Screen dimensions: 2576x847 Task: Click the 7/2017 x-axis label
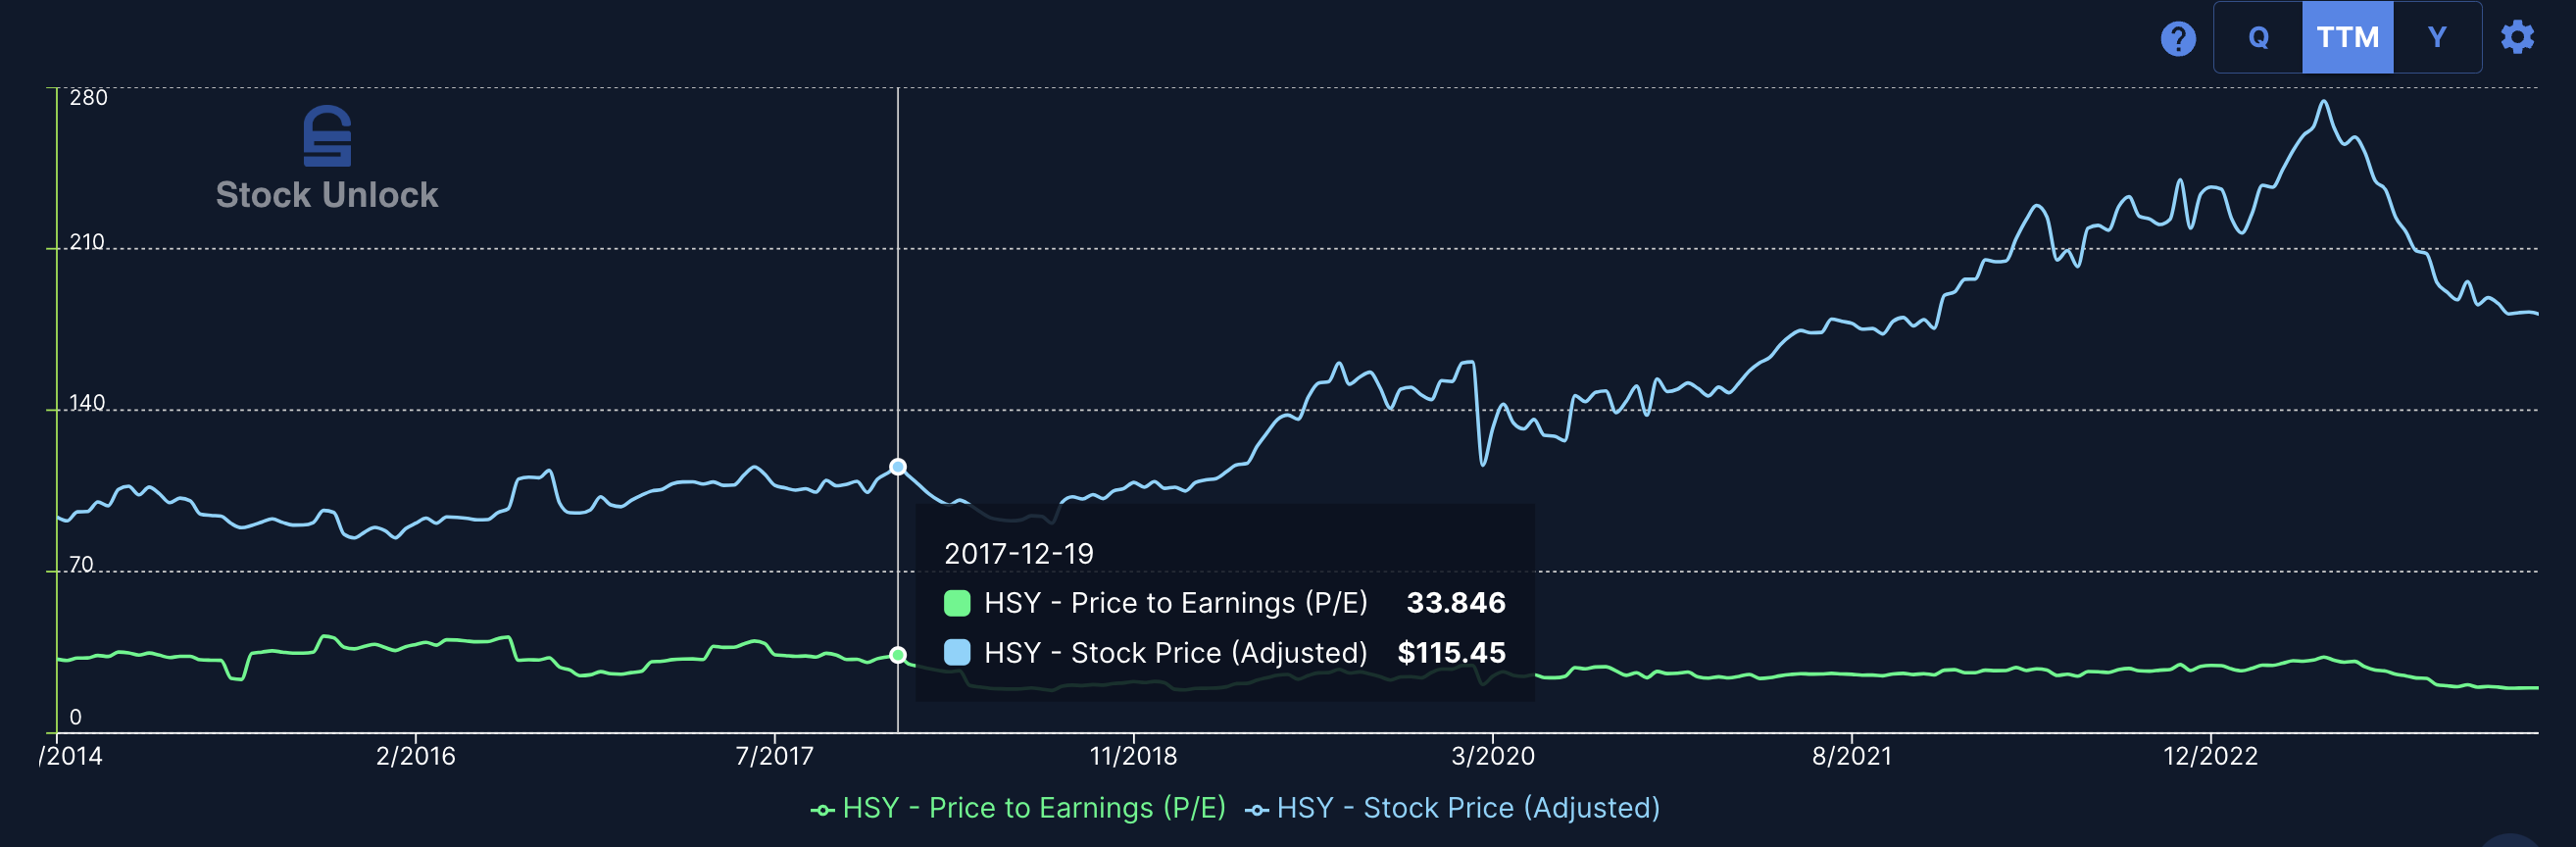[774, 755]
